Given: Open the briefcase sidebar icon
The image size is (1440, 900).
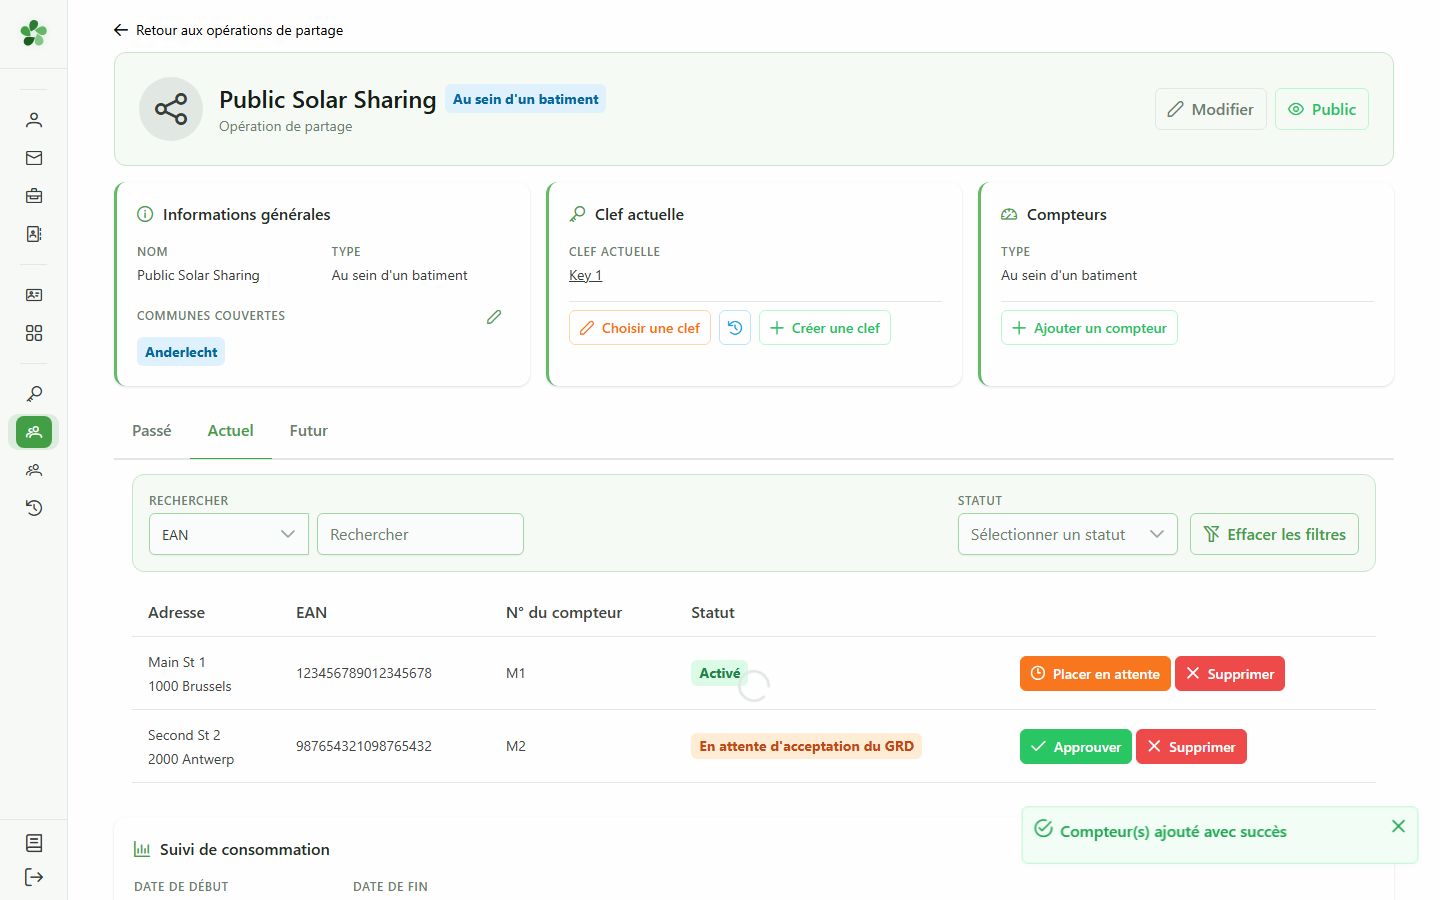Looking at the screenshot, I should tap(34, 196).
